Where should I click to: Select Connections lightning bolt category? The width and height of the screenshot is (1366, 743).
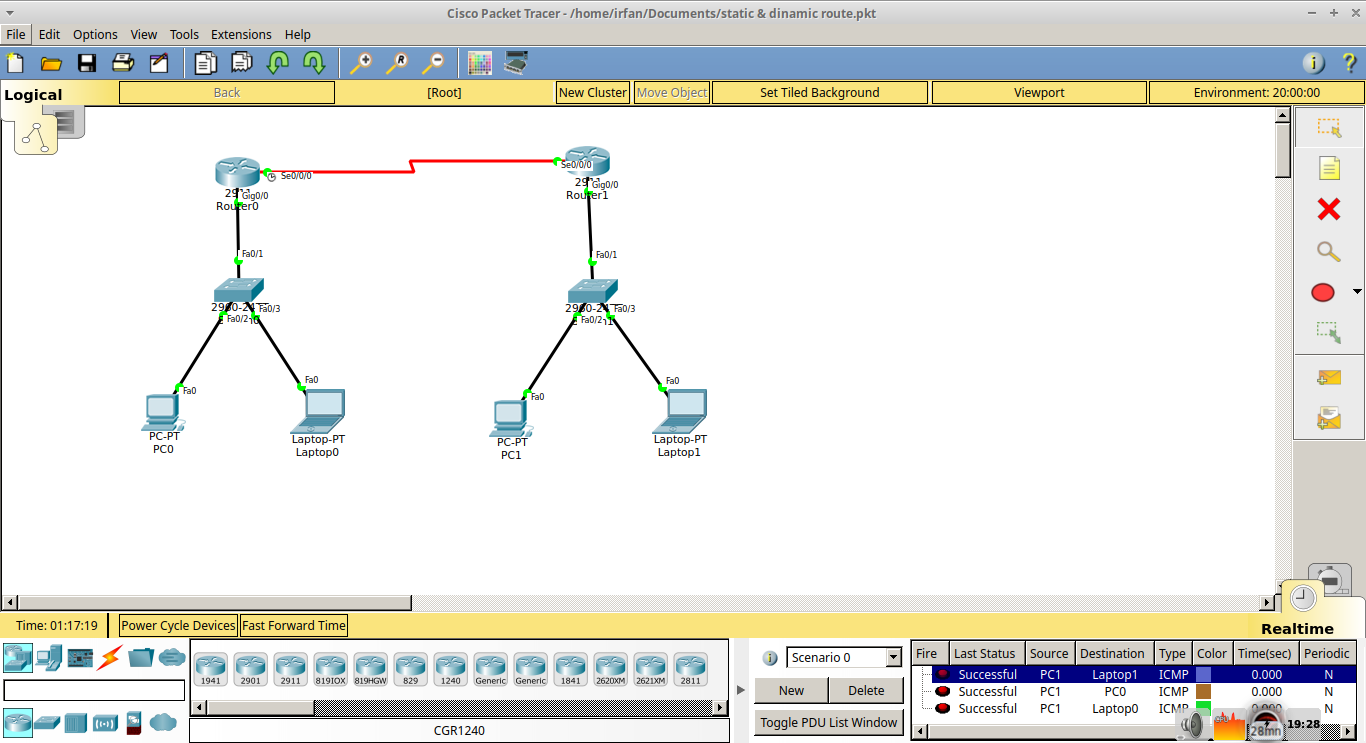point(110,657)
